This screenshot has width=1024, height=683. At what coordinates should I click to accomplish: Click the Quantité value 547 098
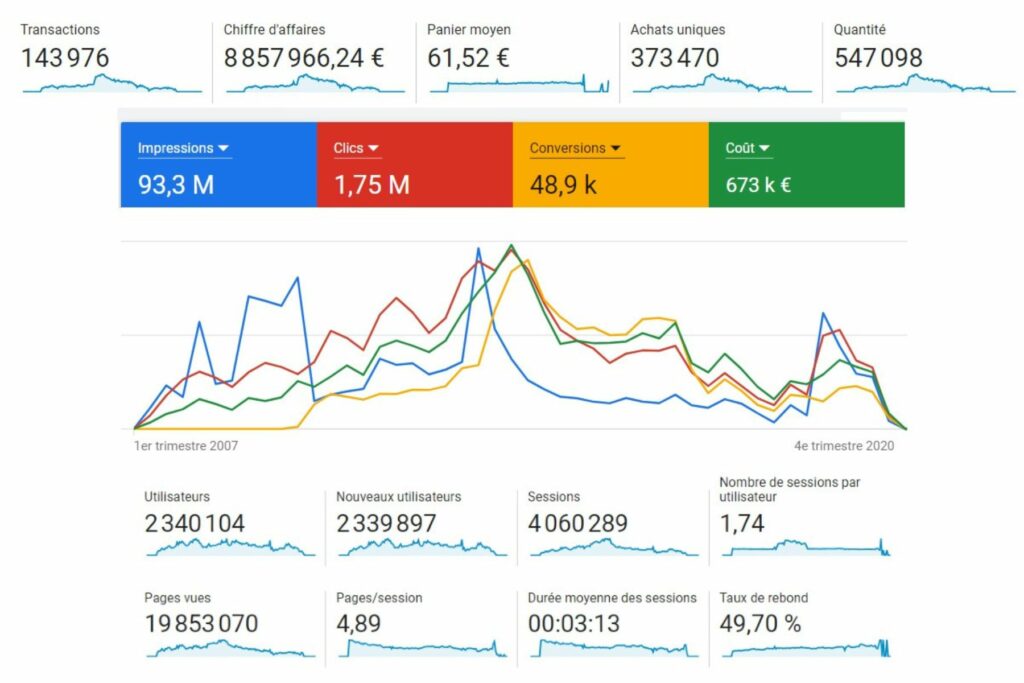(878, 58)
